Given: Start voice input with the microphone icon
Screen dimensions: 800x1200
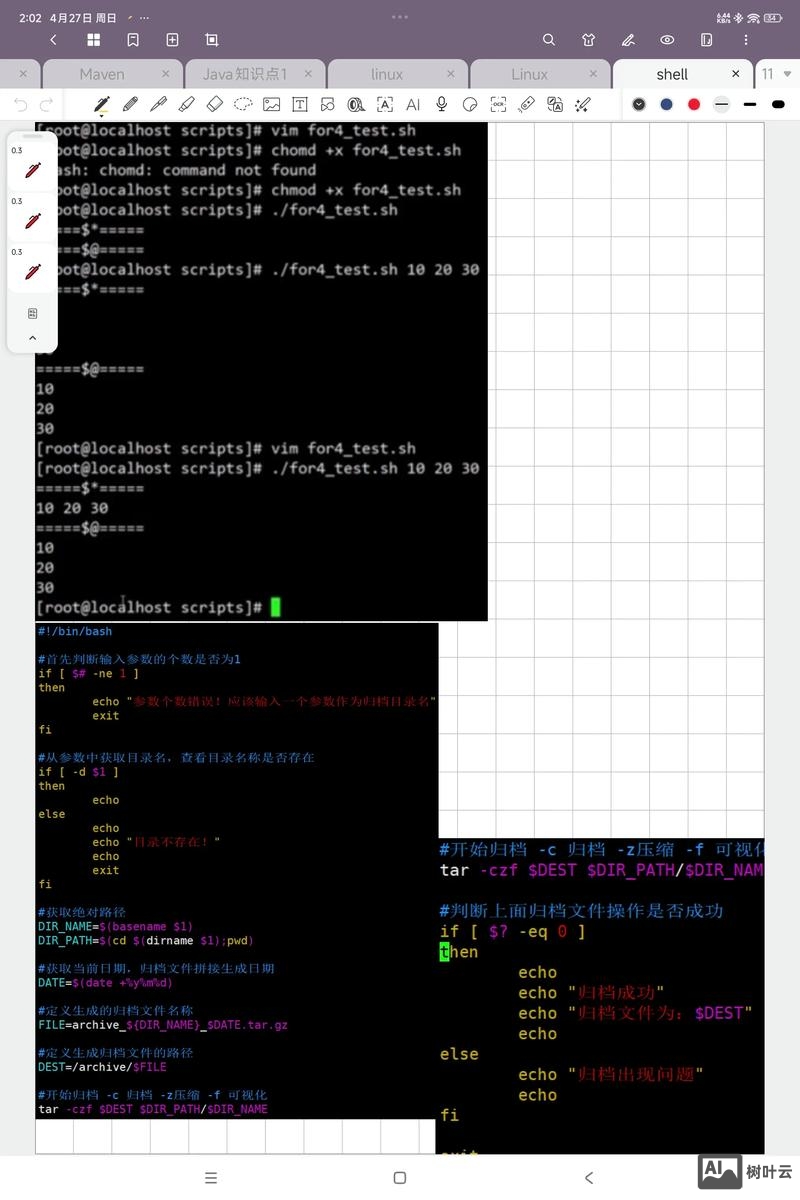Looking at the screenshot, I should [x=440, y=104].
